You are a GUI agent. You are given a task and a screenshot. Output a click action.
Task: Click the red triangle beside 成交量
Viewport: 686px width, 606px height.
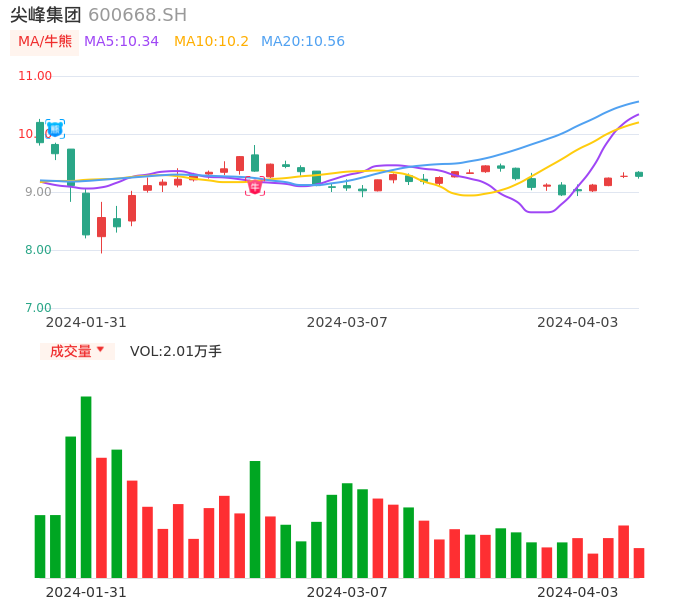pyautogui.click(x=100, y=350)
